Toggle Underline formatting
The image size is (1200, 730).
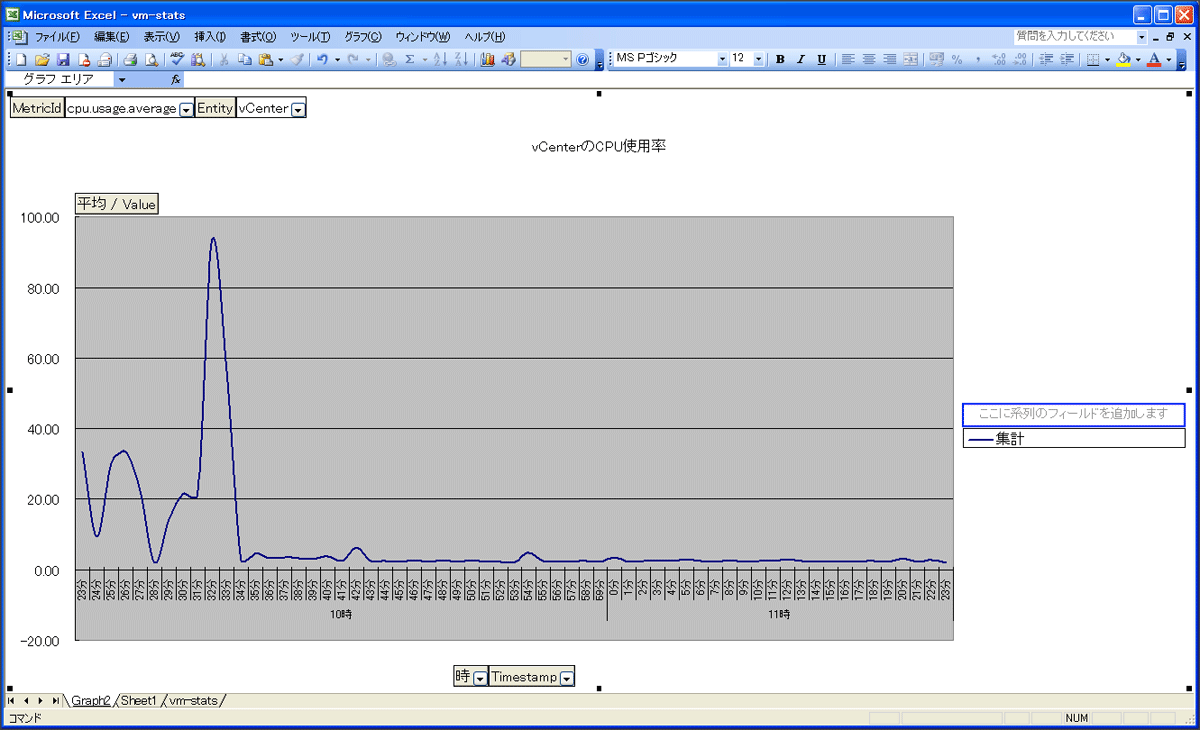point(821,60)
